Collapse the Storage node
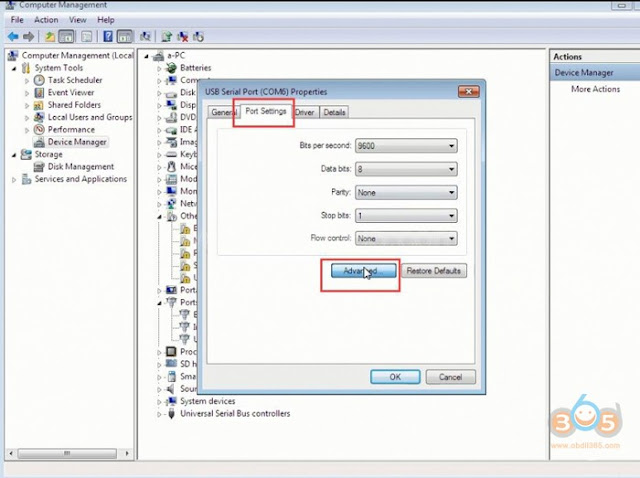The width and height of the screenshot is (640, 478). (x=14, y=155)
